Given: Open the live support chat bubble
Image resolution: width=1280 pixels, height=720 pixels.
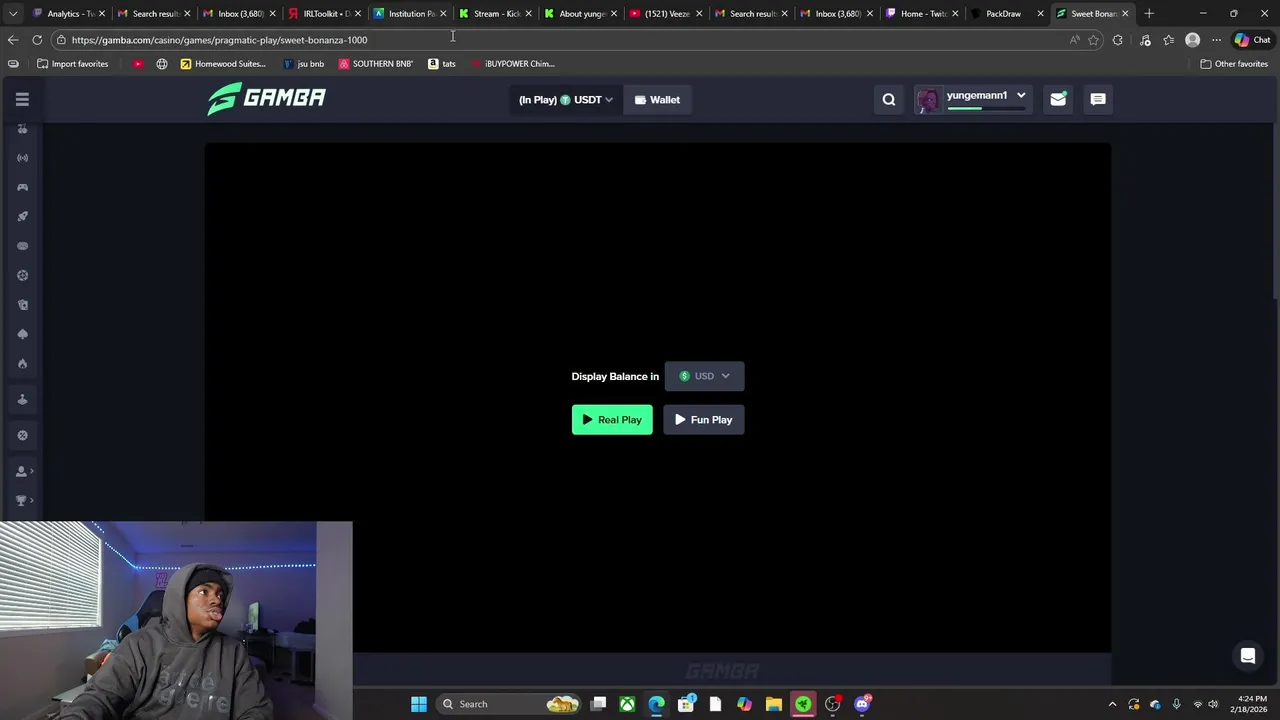Looking at the screenshot, I should (x=1248, y=656).
